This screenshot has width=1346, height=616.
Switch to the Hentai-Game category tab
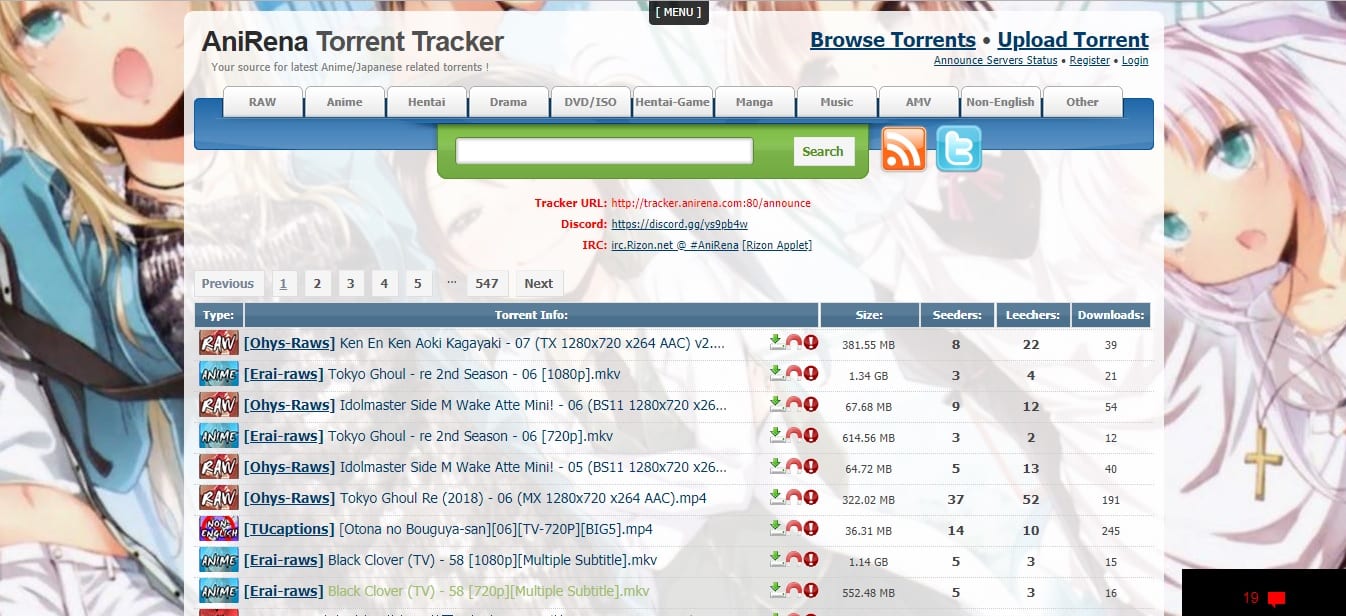point(673,102)
